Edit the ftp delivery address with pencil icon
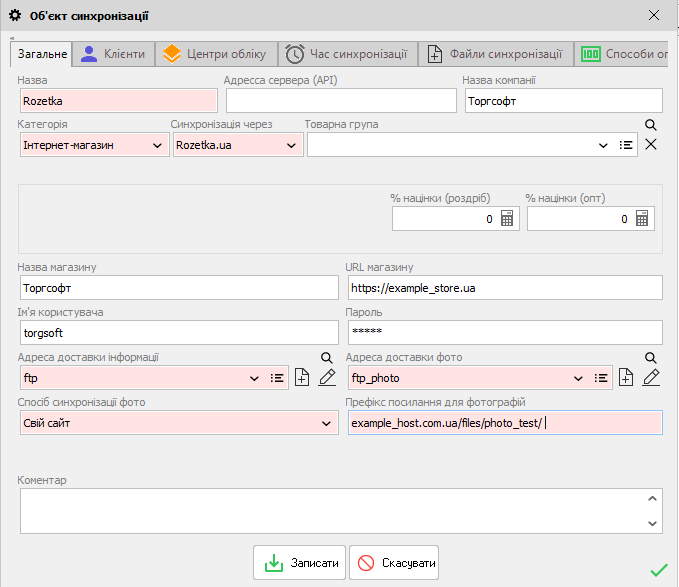 pos(326,378)
